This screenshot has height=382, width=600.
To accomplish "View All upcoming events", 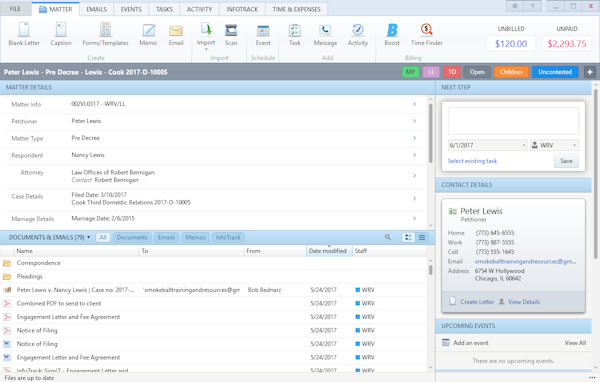I will click(x=575, y=343).
